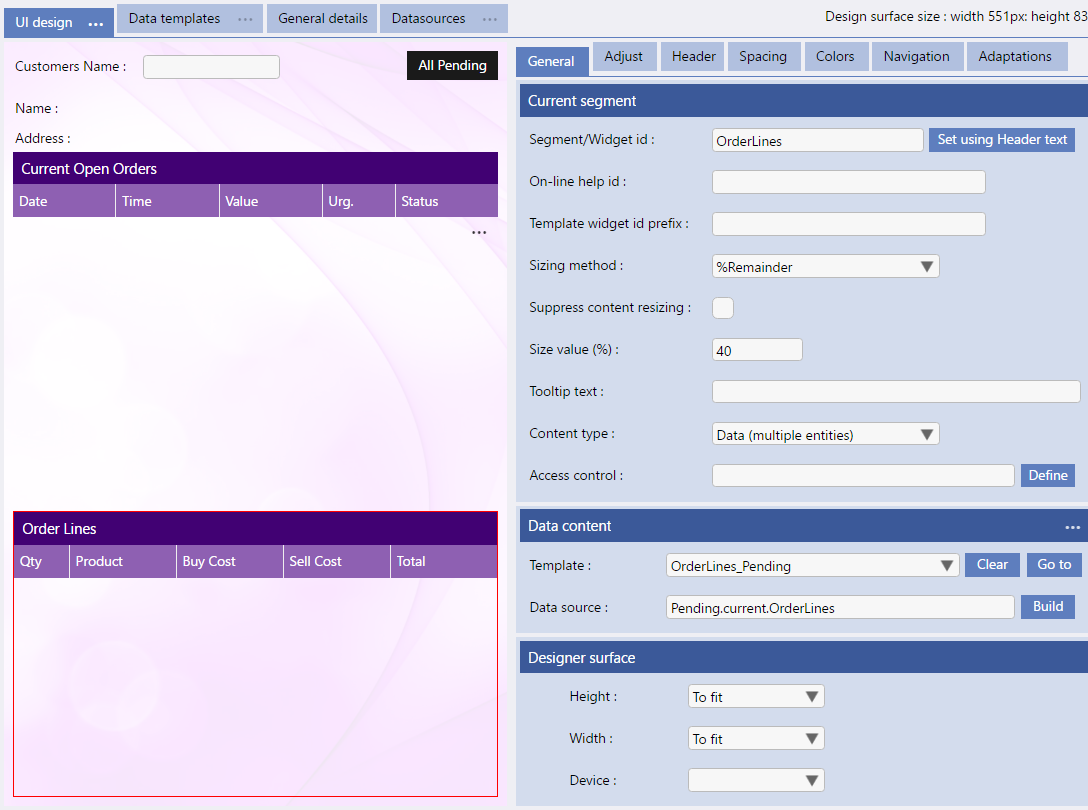Open the Designer surface Height dropdown
Viewport: 1088px width, 810px height.
tap(756, 697)
